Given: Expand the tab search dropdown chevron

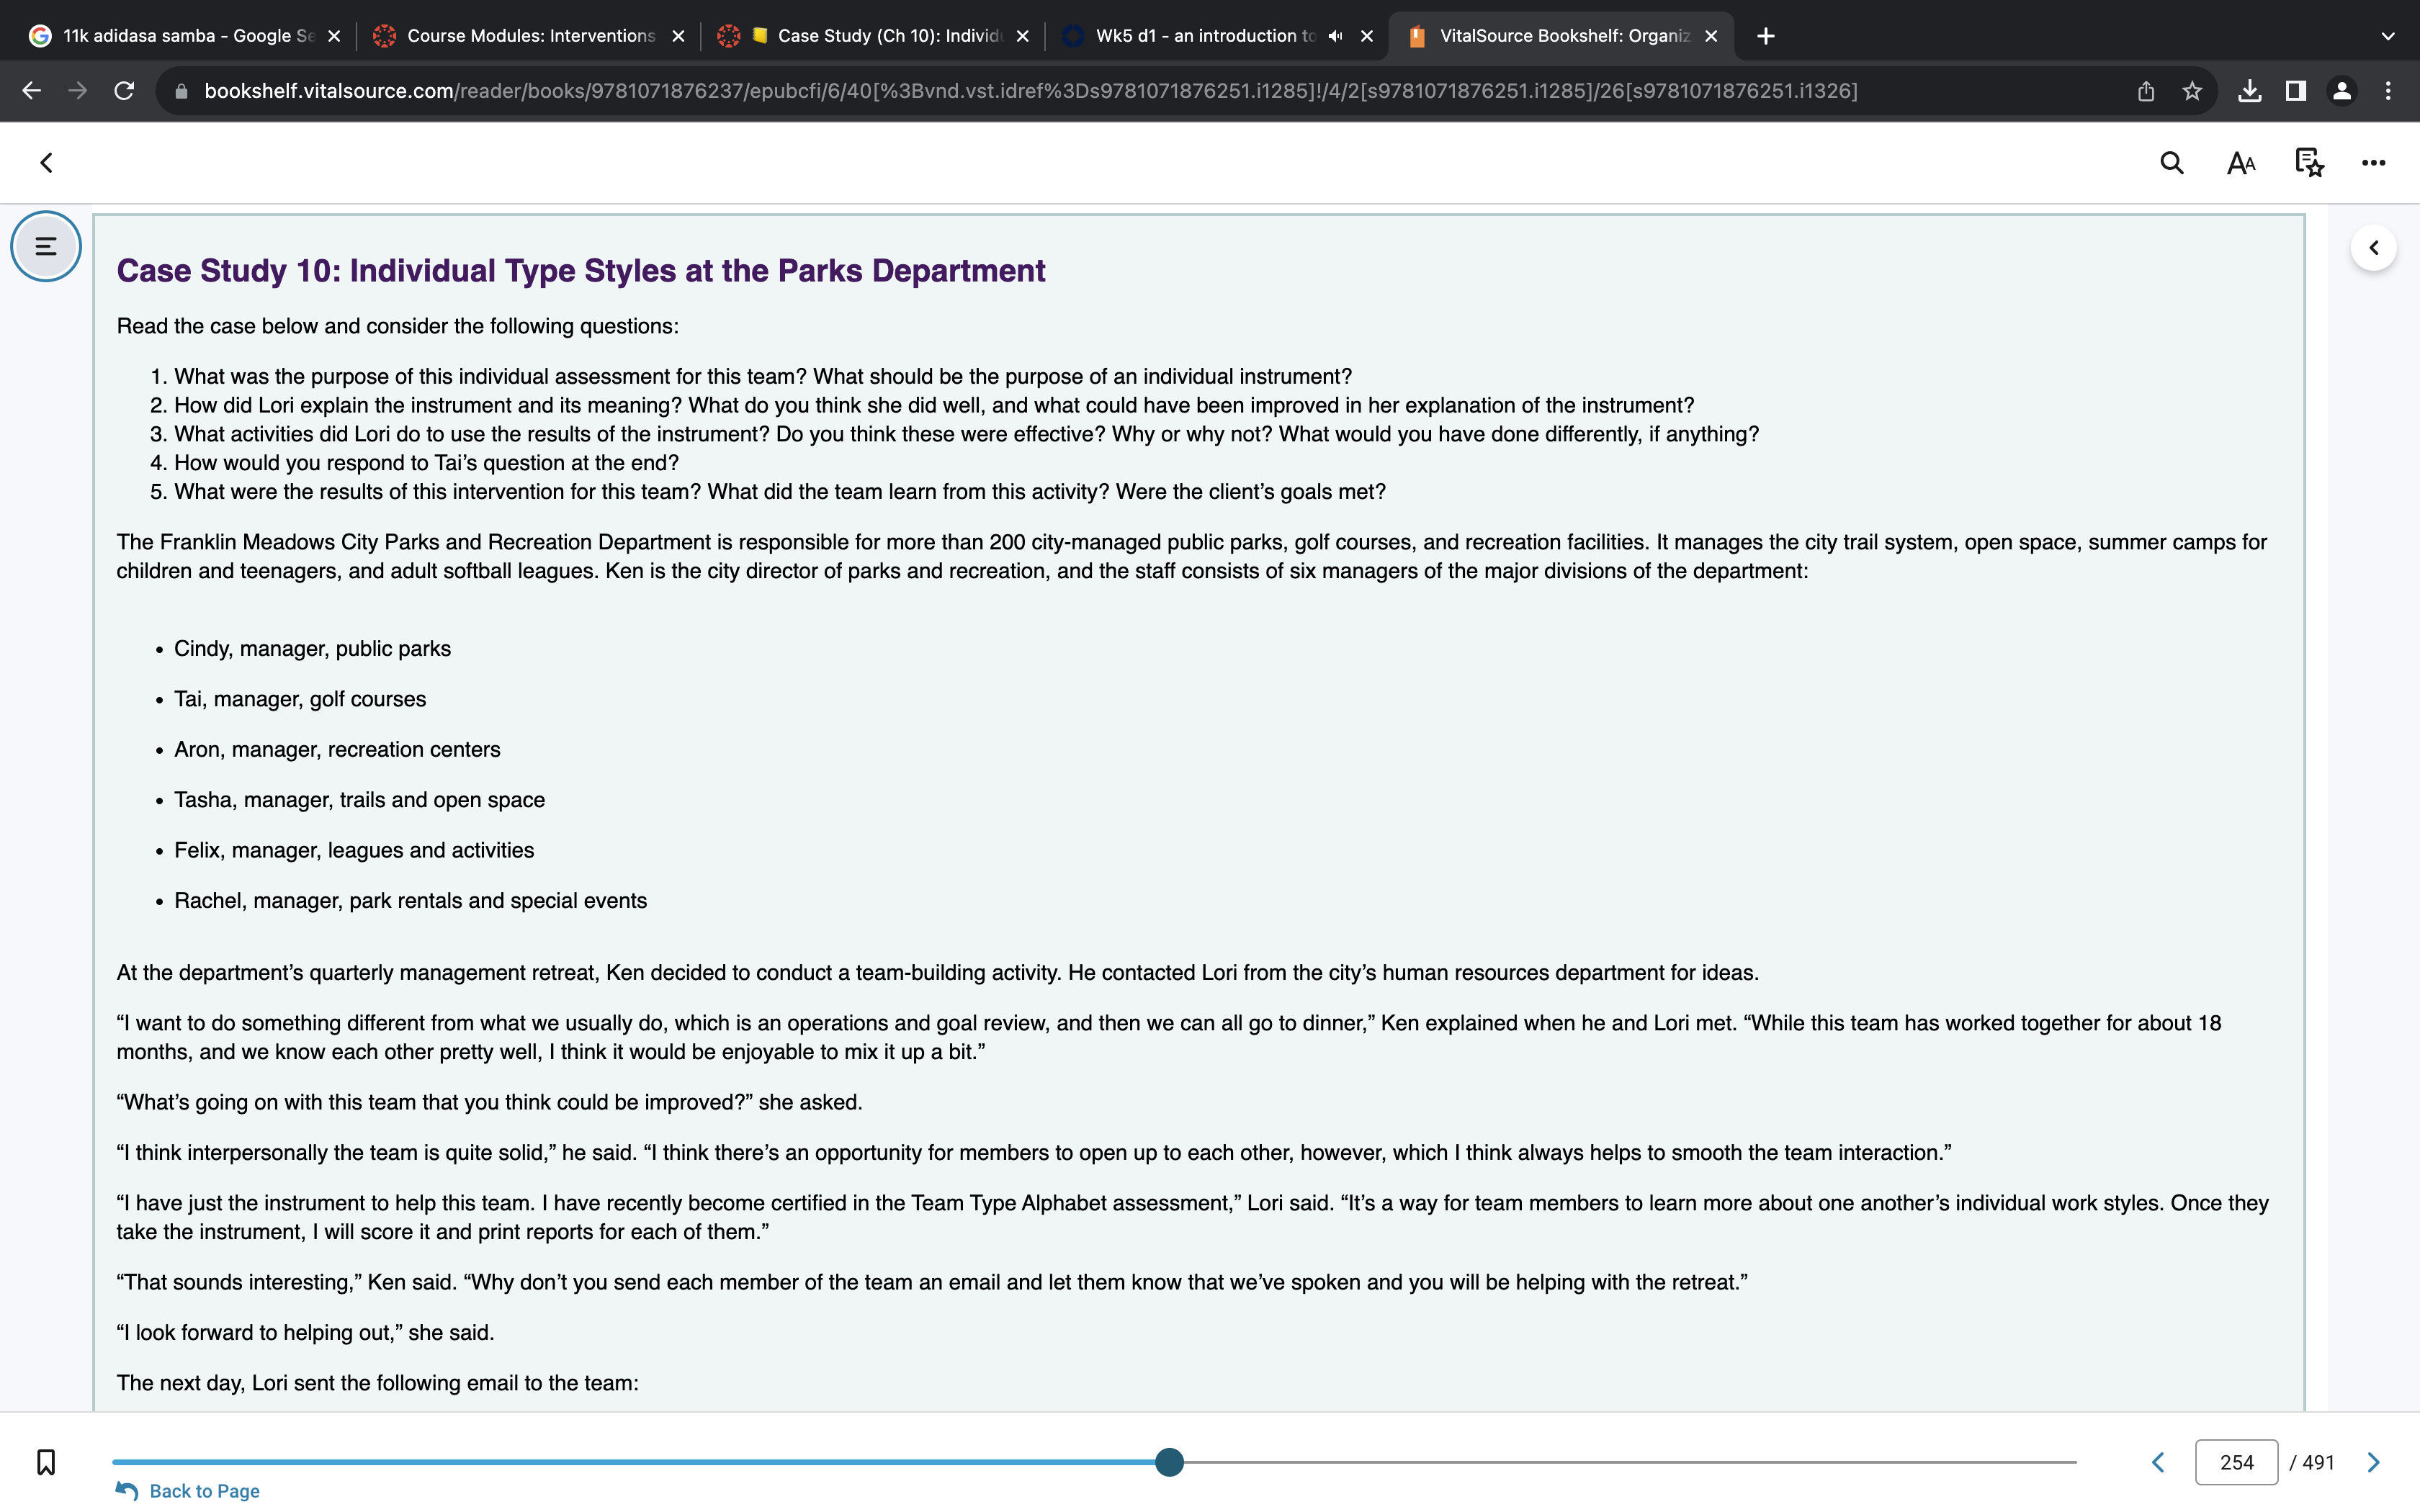Looking at the screenshot, I should [x=2388, y=36].
